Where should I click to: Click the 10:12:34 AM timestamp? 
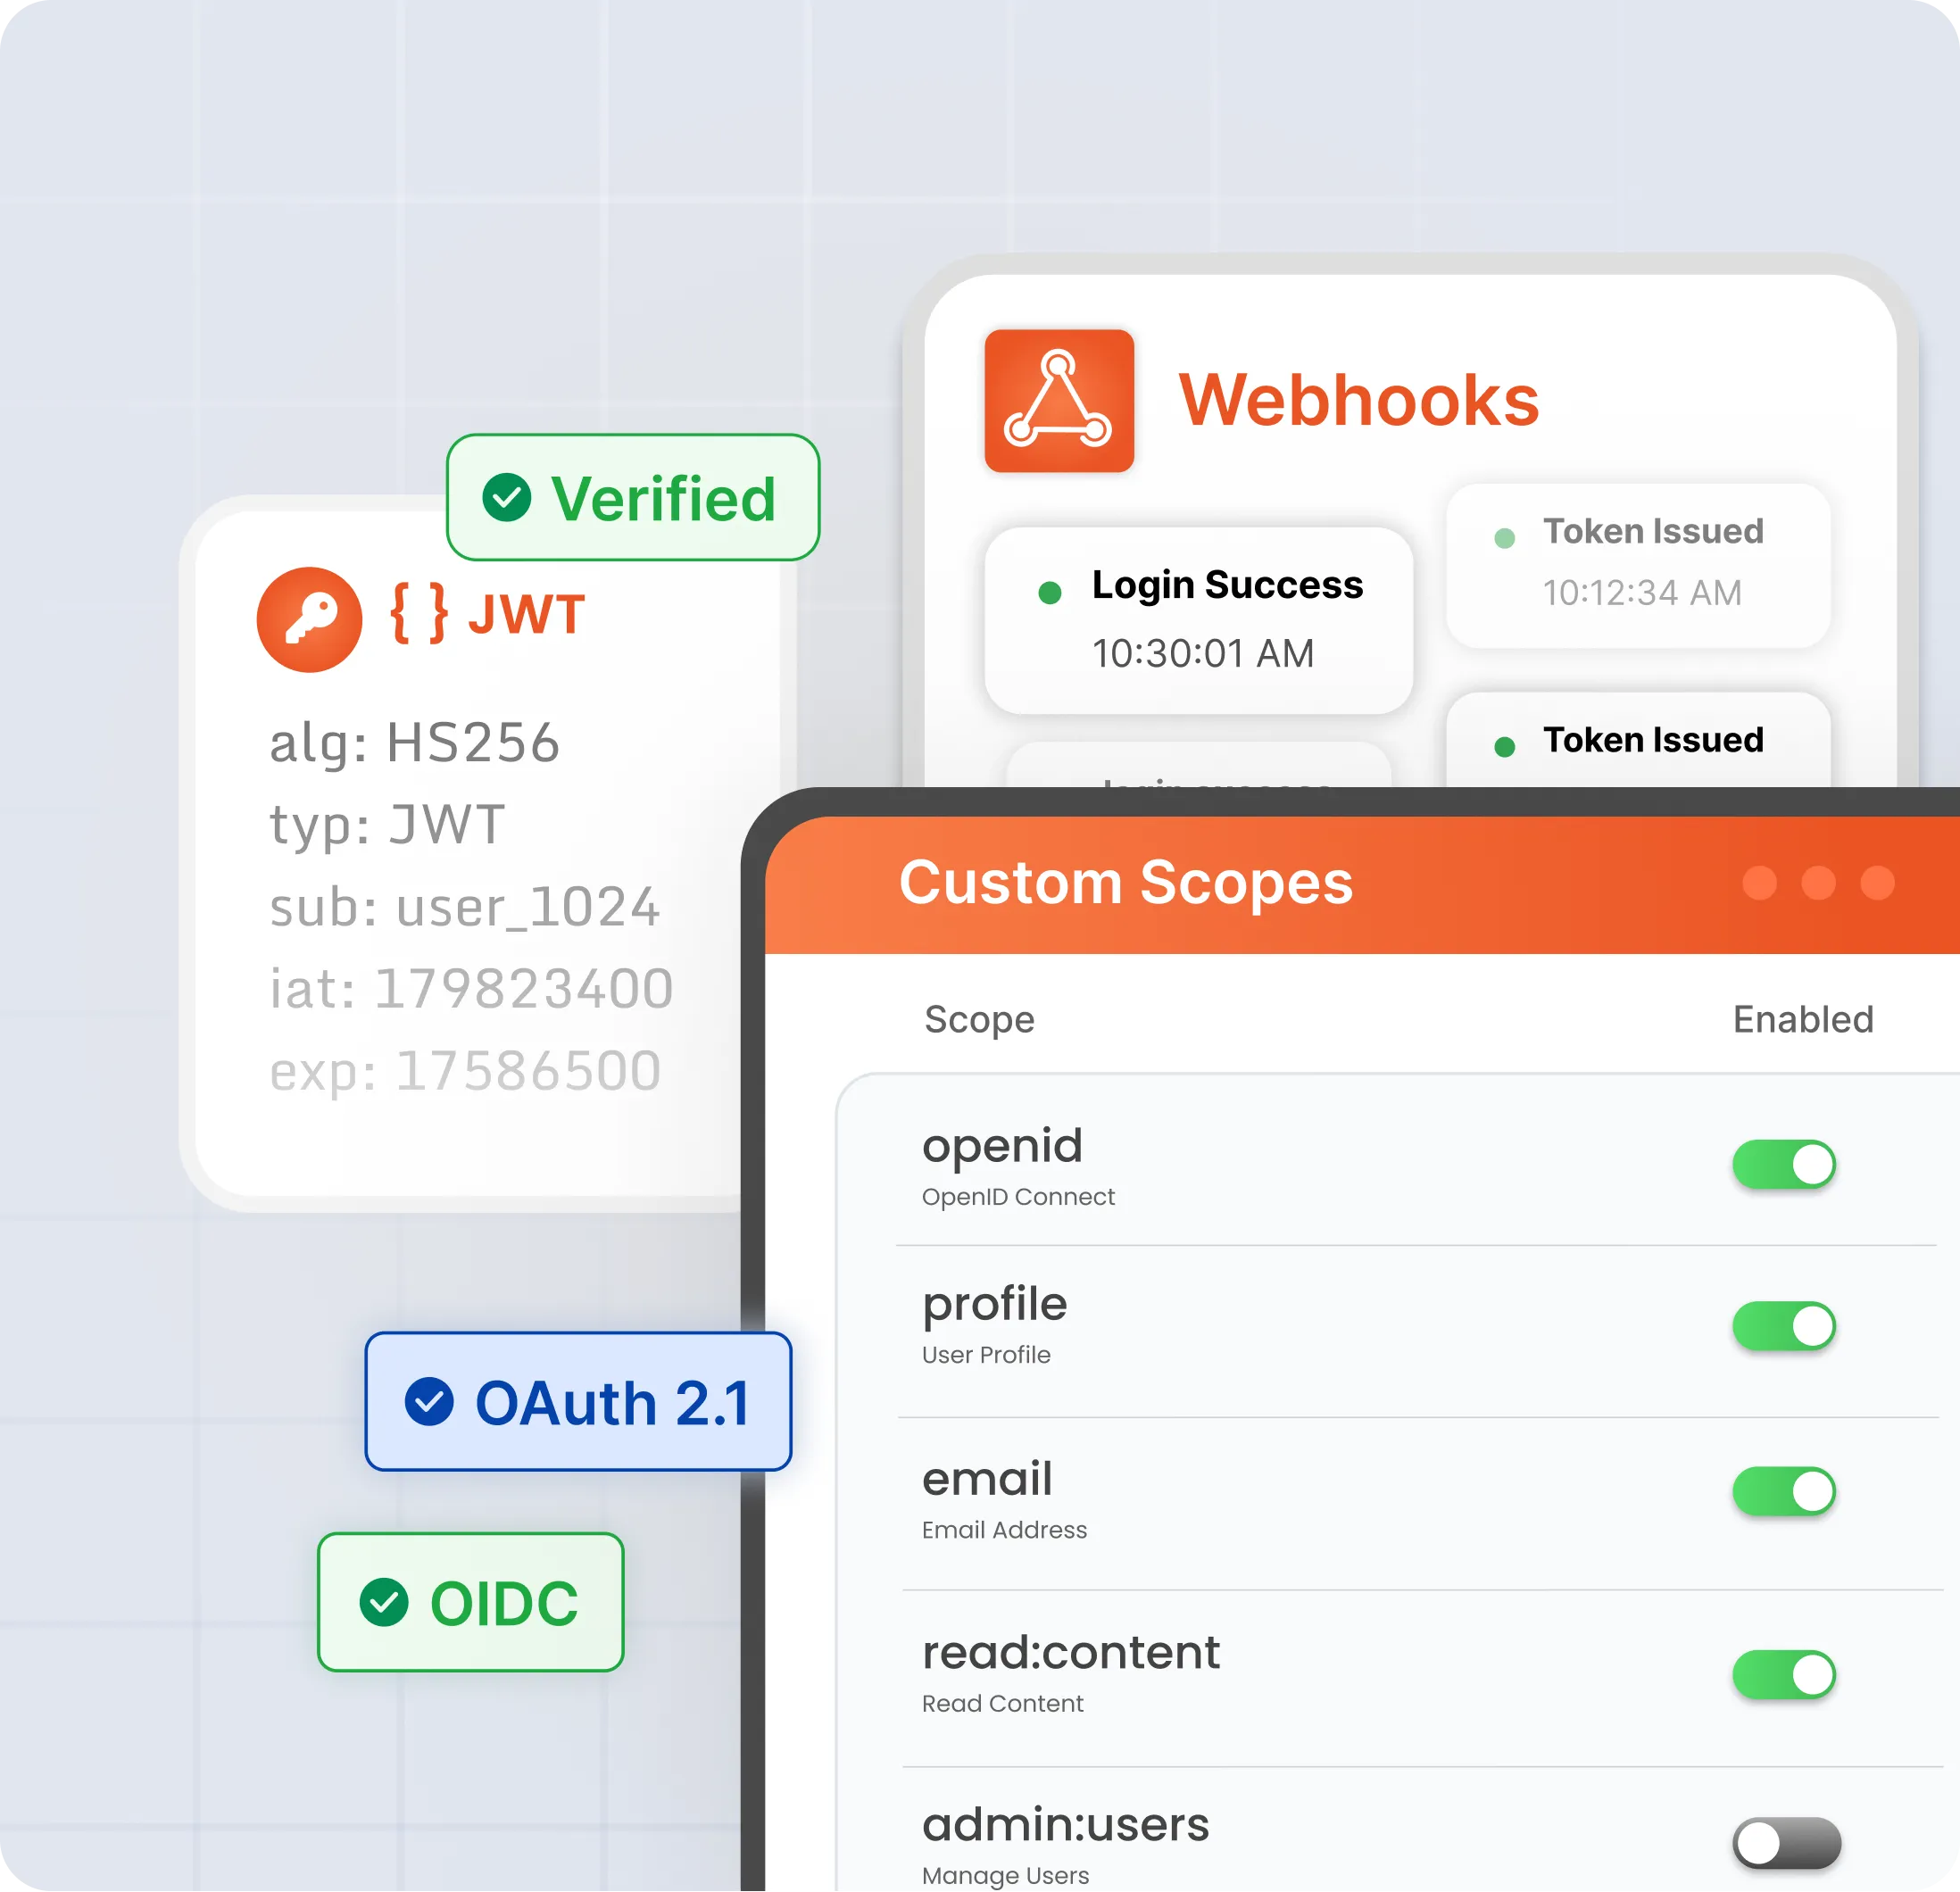coord(1642,593)
